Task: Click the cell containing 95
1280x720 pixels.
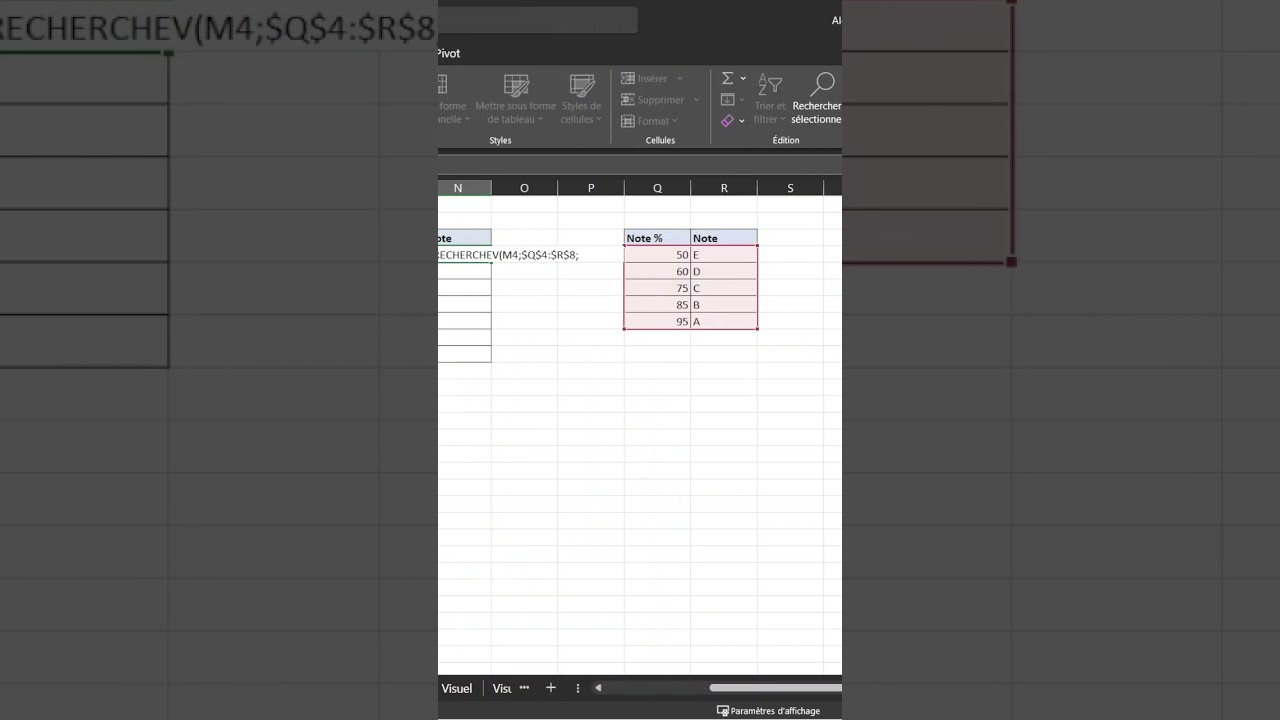Action: coord(657,321)
